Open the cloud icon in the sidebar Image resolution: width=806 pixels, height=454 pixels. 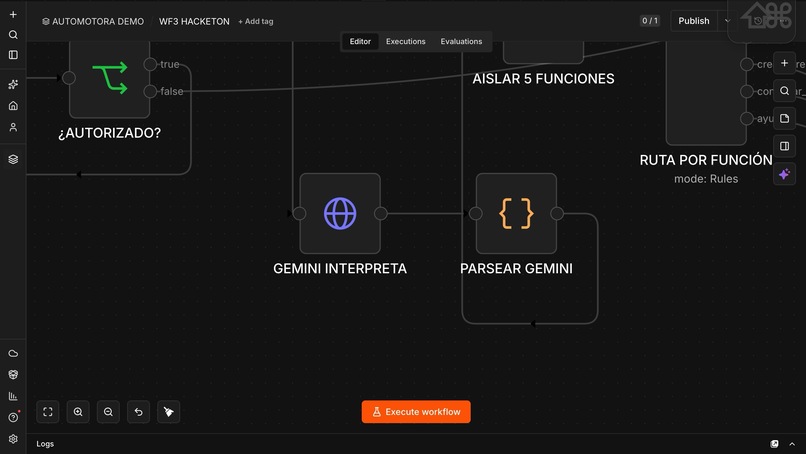(x=13, y=354)
